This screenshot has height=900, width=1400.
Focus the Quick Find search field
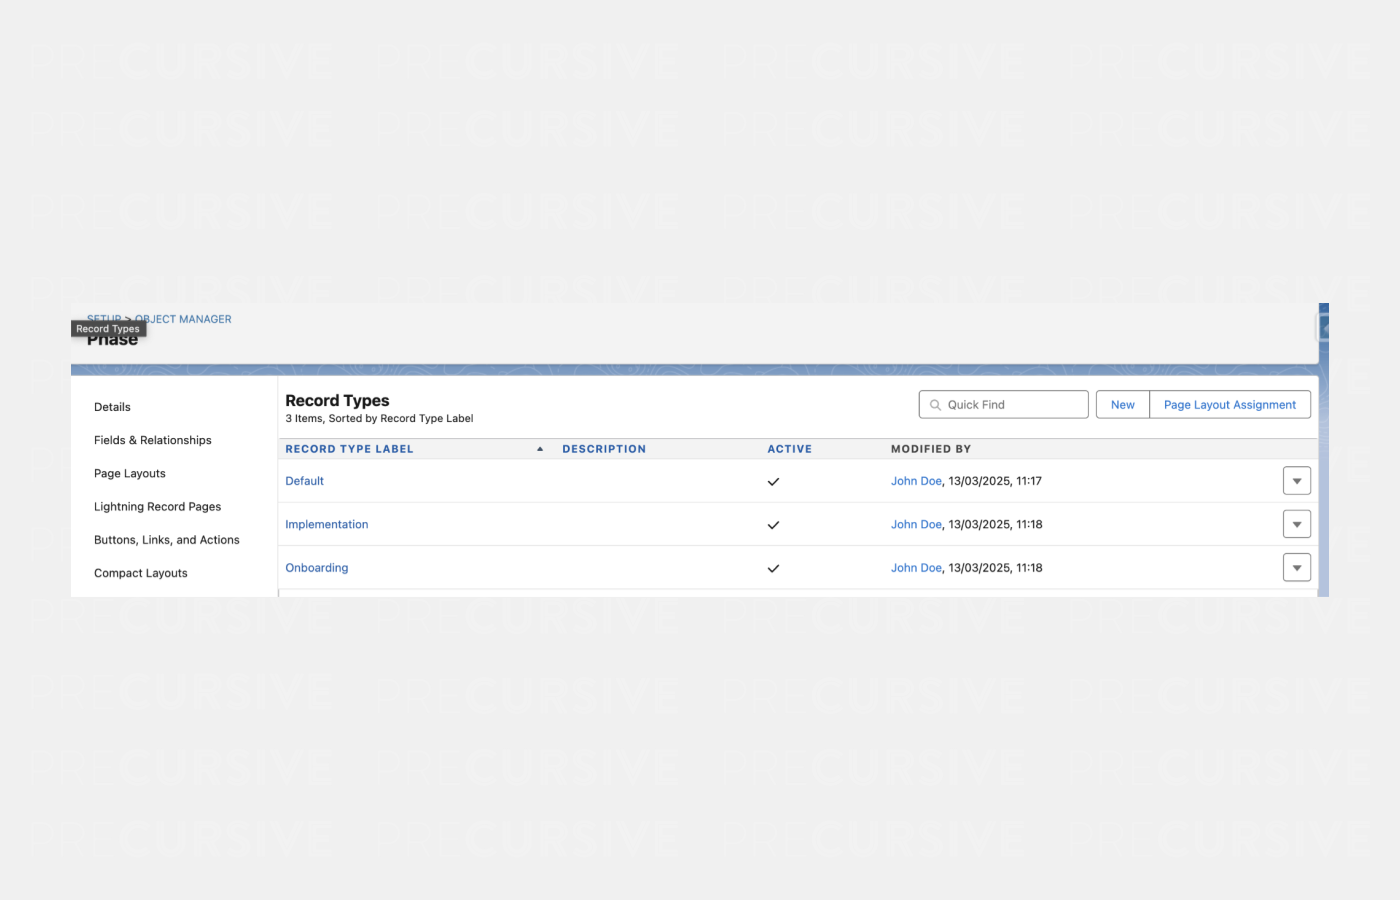[x=1012, y=405]
